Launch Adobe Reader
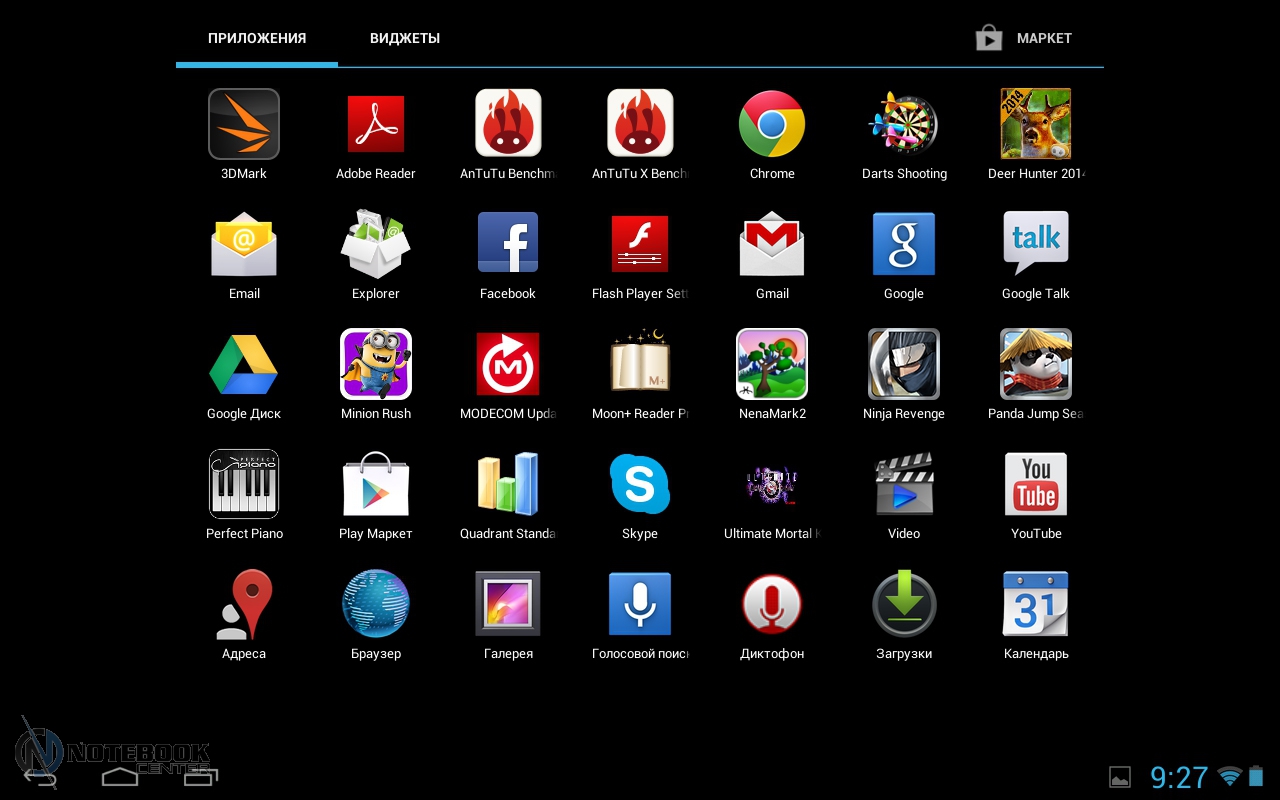 click(x=376, y=124)
